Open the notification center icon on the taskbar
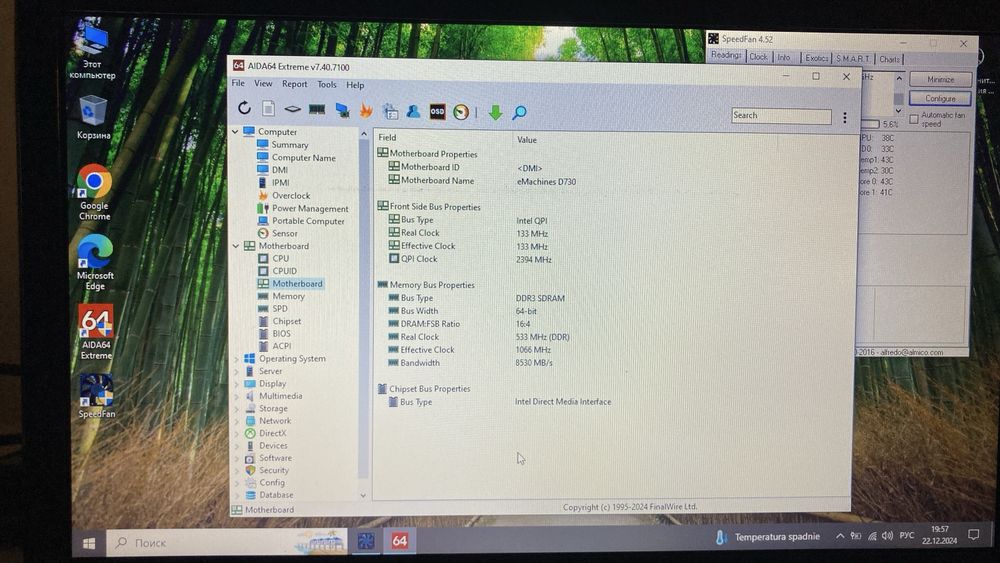The image size is (1000, 563). point(973,535)
